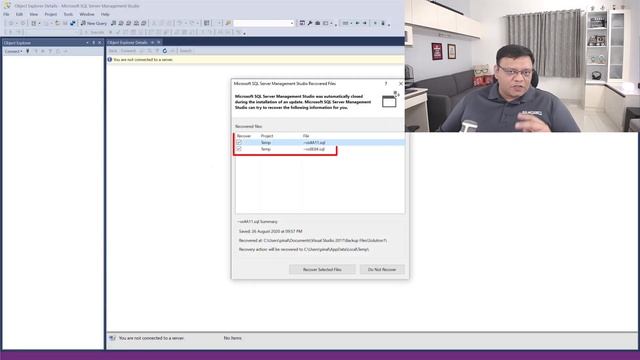Click the Project column header
This screenshot has height=360, width=640.
(x=267, y=136)
